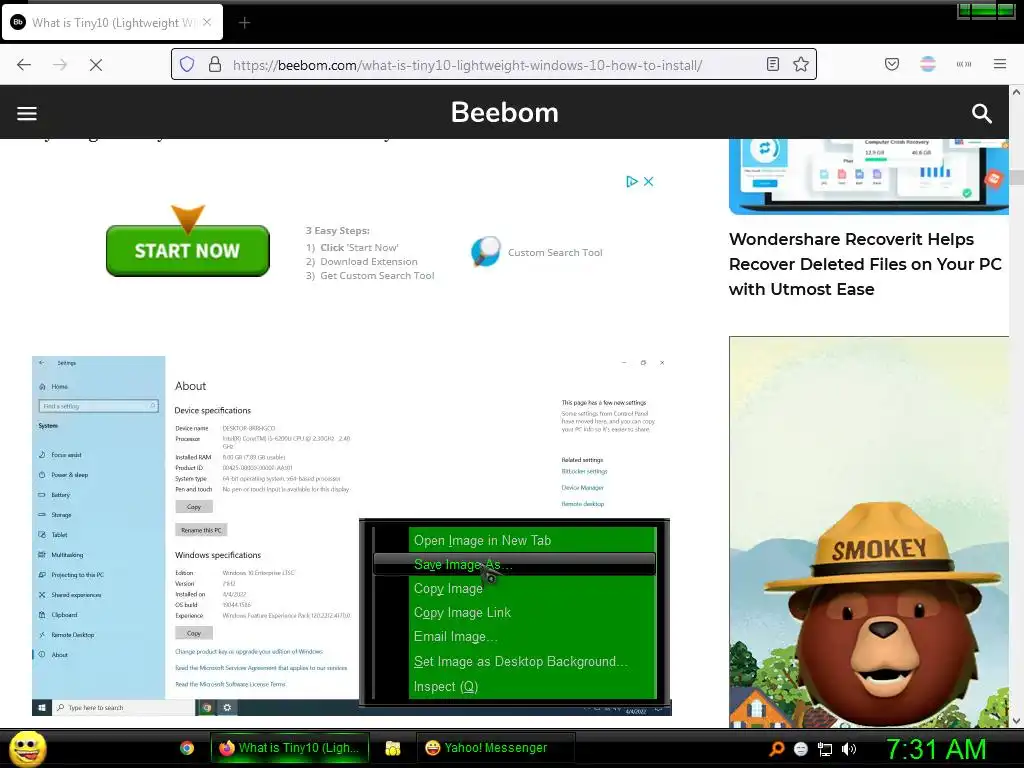Save page to Pocket
Screen dimensions: 1024x768
891,64
